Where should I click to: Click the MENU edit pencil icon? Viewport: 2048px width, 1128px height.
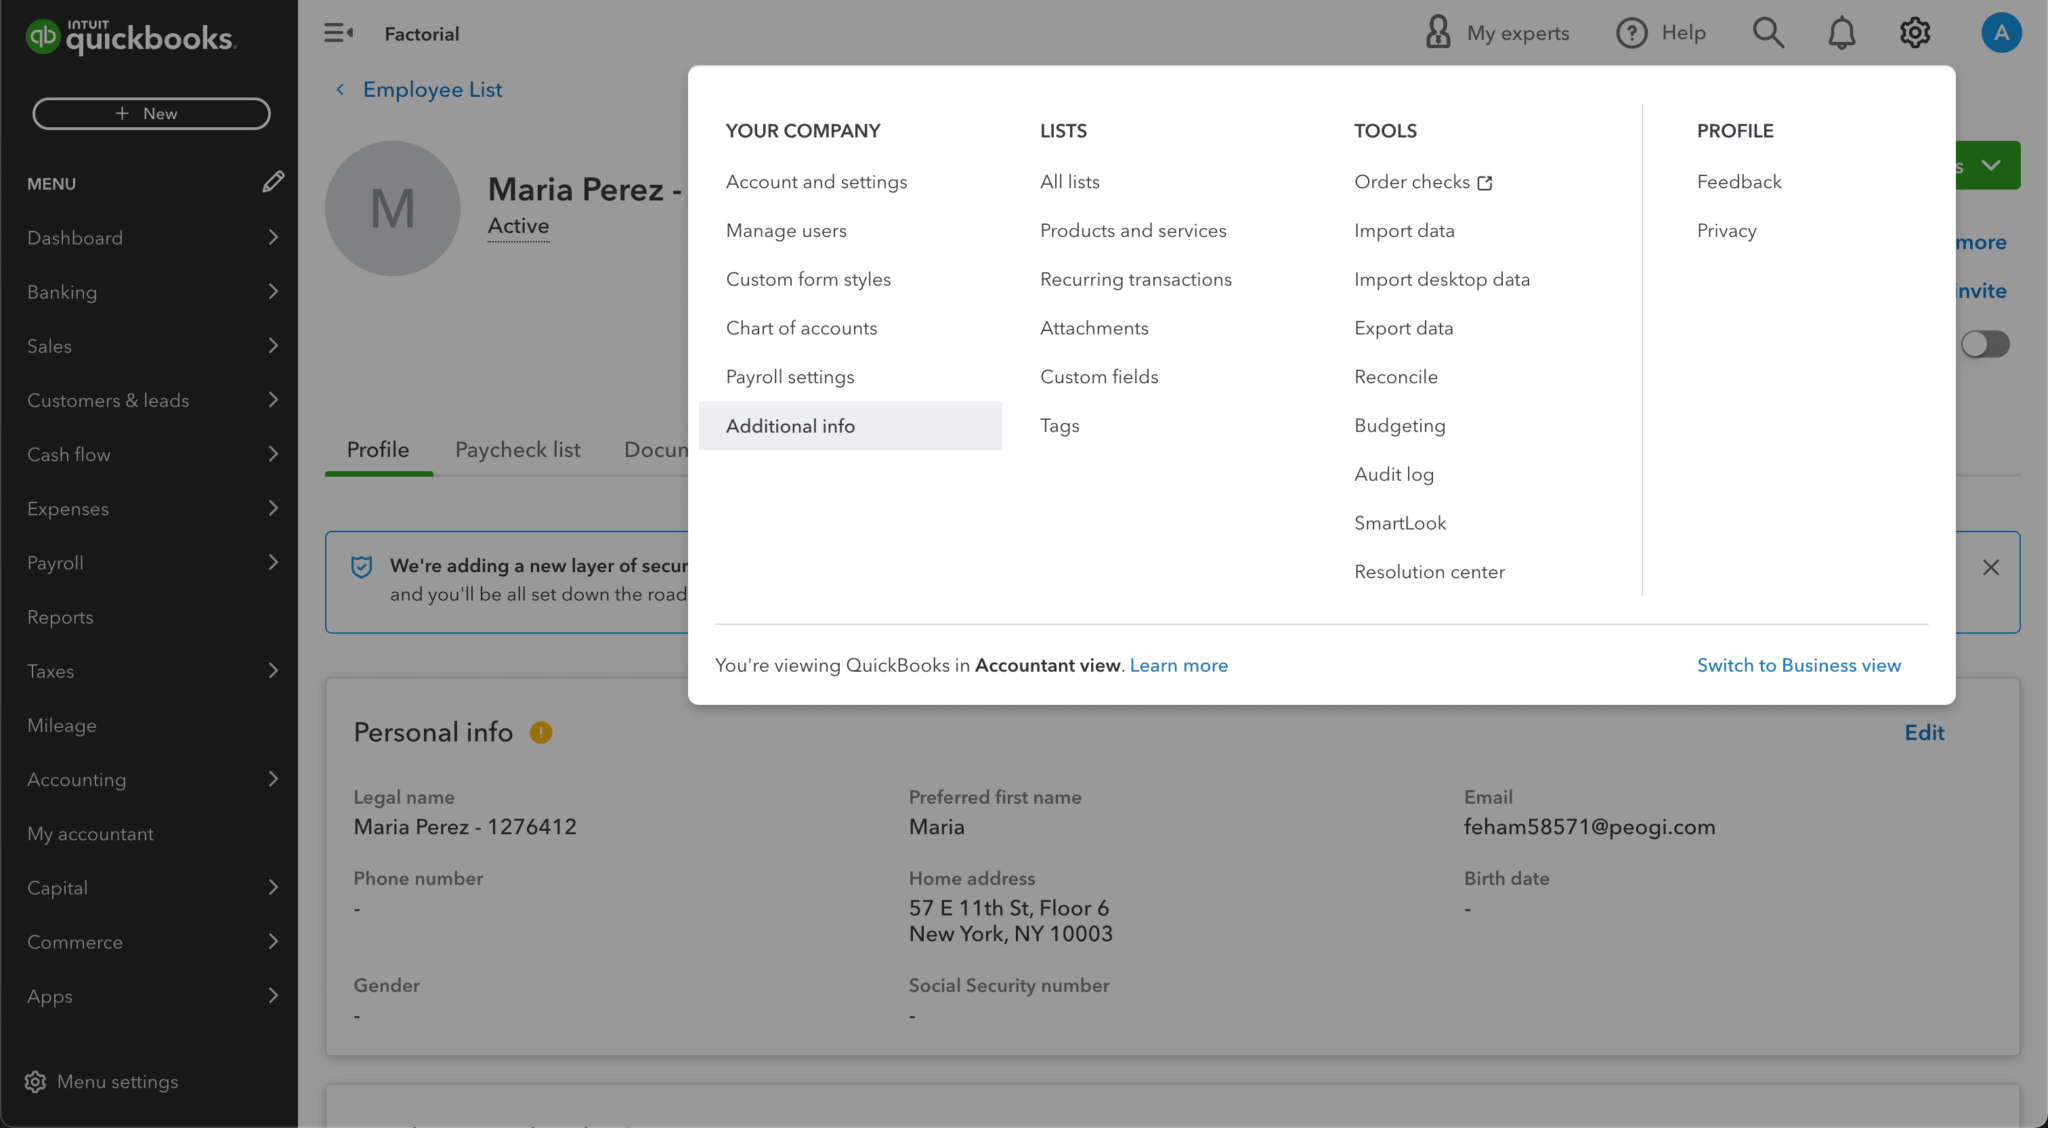pos(274,182)
